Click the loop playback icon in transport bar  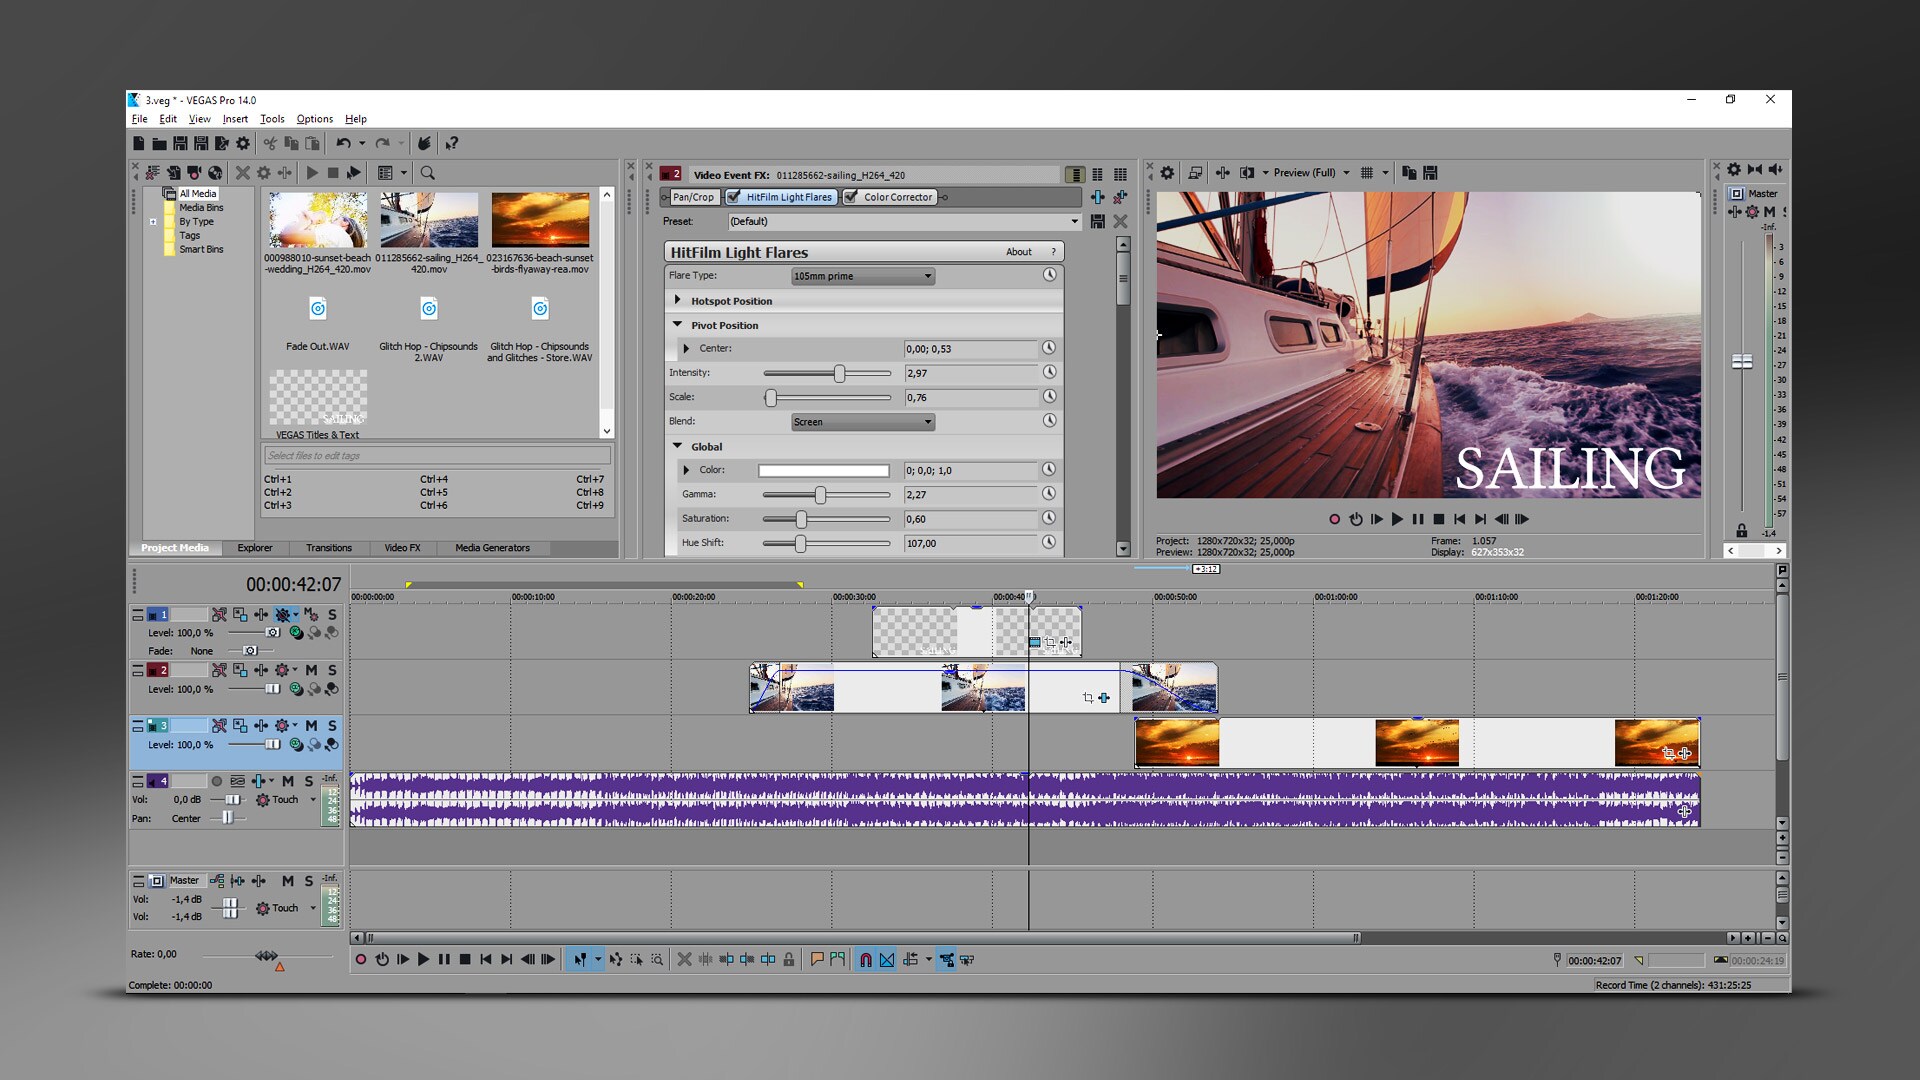(x=382, y=959)
